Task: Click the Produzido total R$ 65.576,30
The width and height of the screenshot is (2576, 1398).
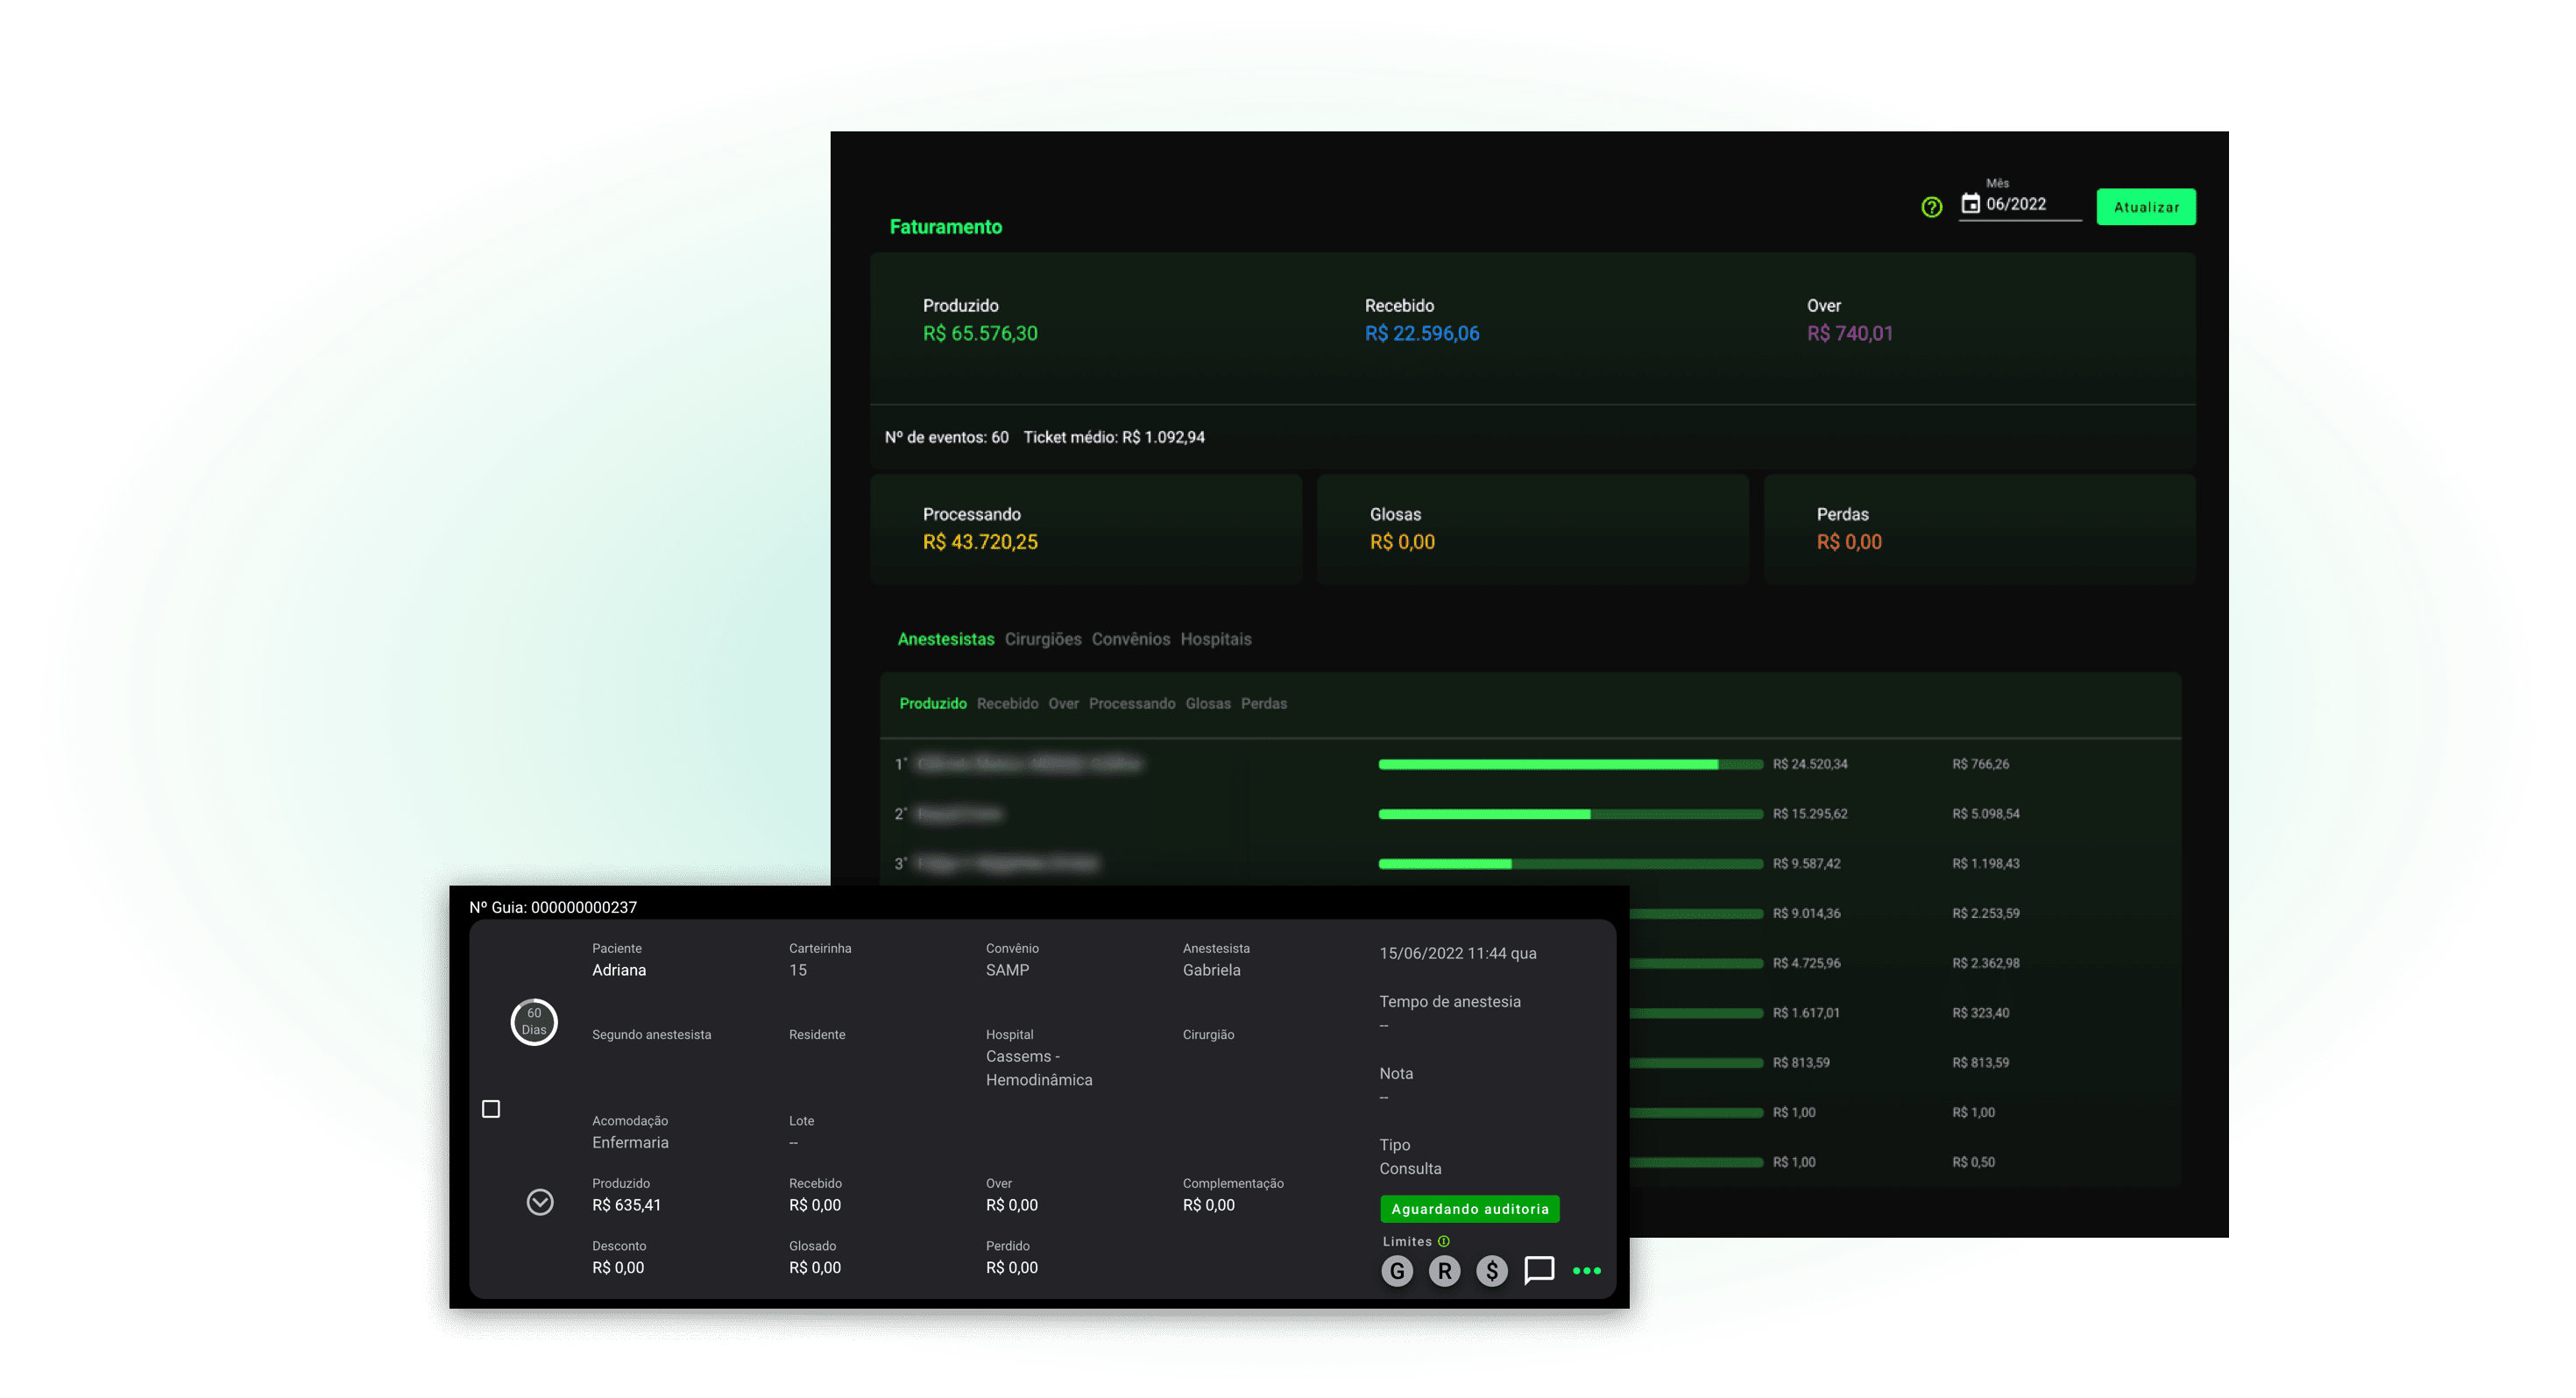Action: [x=980, y=333]
